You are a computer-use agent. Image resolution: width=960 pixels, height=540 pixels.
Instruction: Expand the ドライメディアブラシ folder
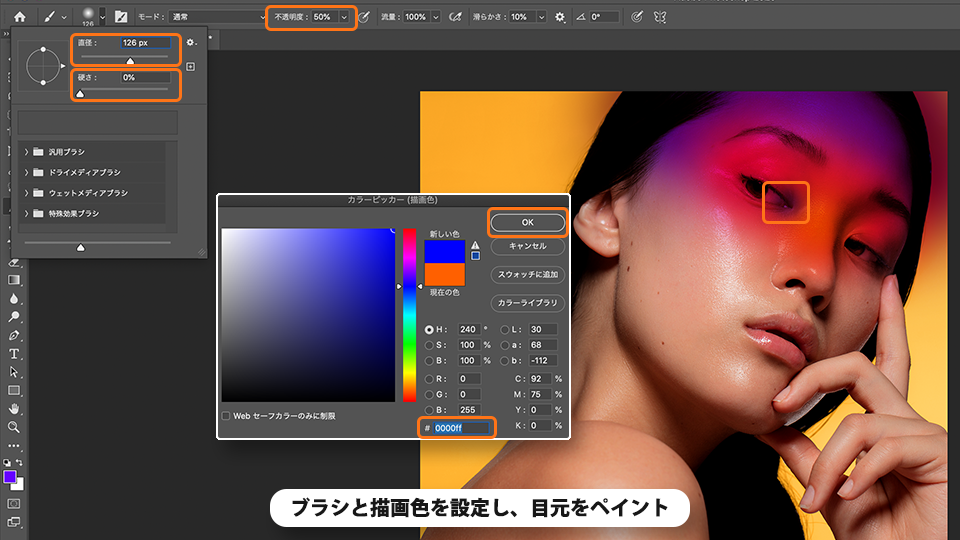tap(26, 172)
